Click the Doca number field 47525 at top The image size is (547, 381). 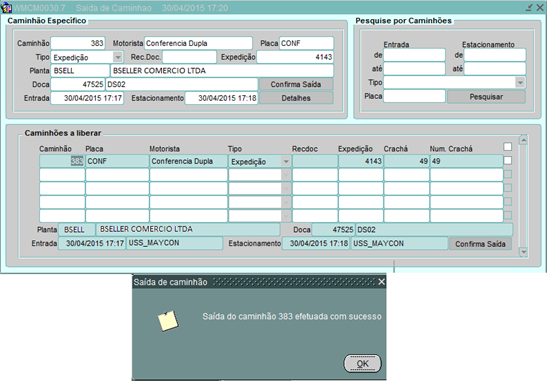[77, 84]
